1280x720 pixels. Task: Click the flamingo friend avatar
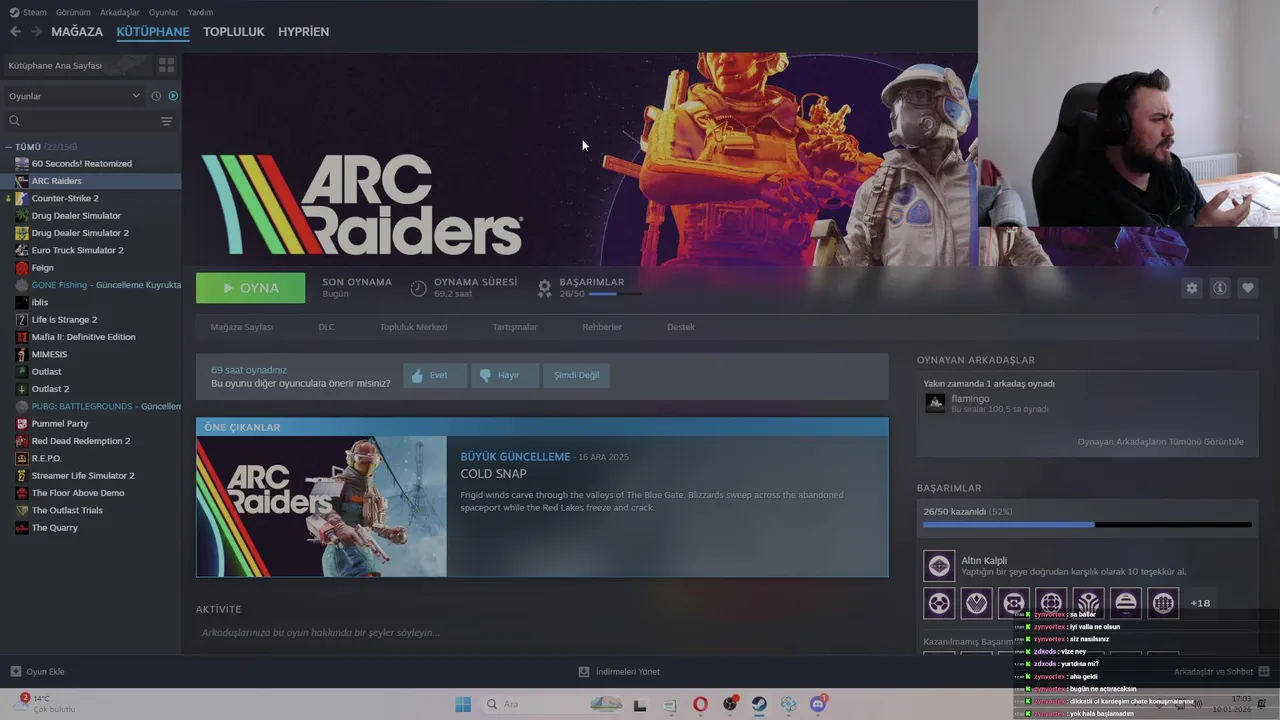click(935, 403)
